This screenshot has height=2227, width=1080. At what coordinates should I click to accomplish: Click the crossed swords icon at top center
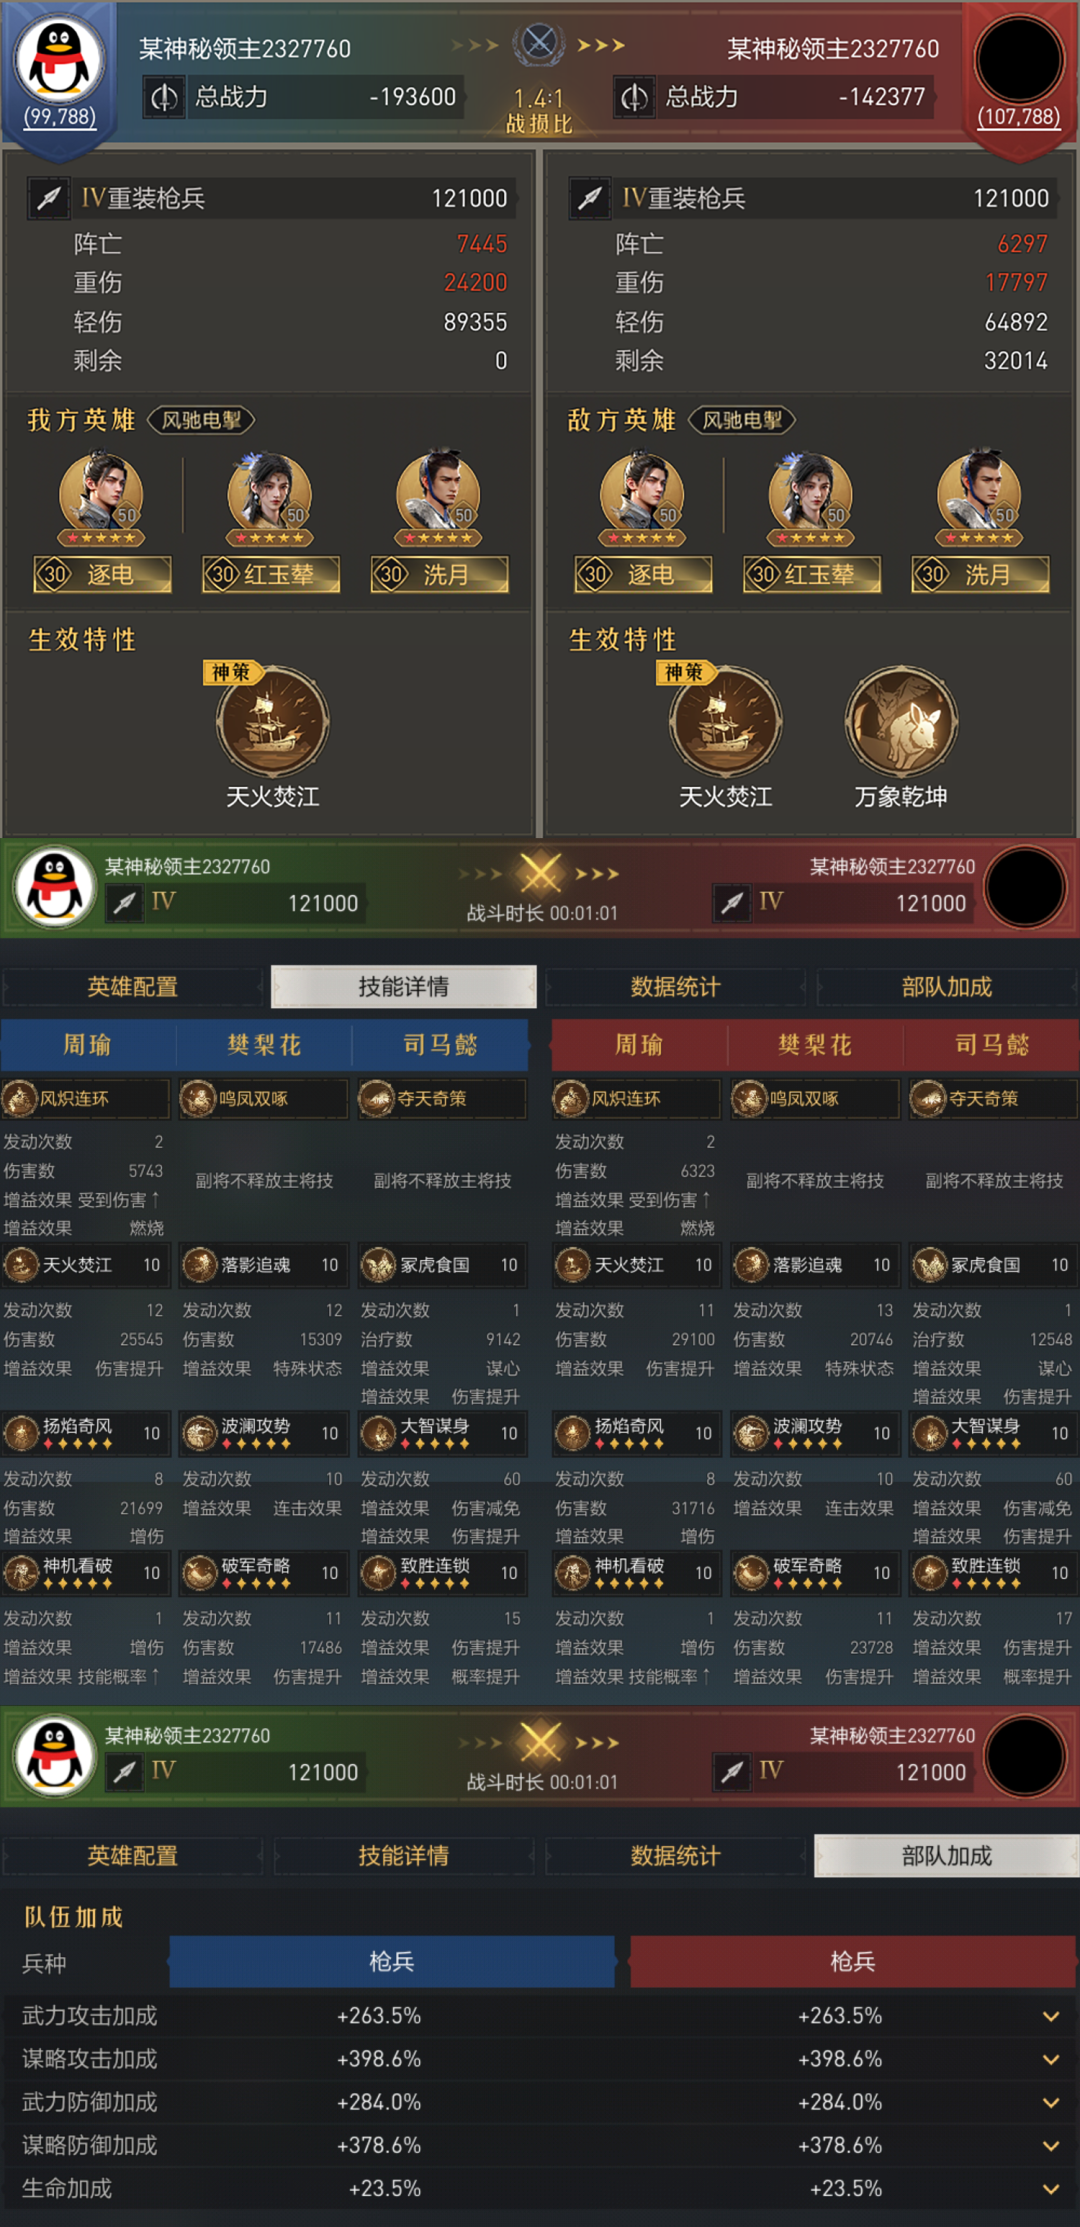point(539,43)
